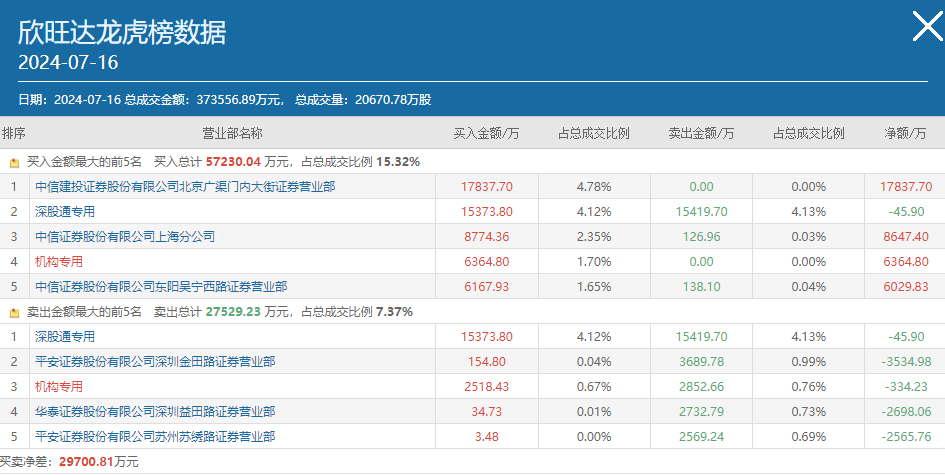
Task: Select the net amount 6029.83 cell
Action: [x=906, y=287]
